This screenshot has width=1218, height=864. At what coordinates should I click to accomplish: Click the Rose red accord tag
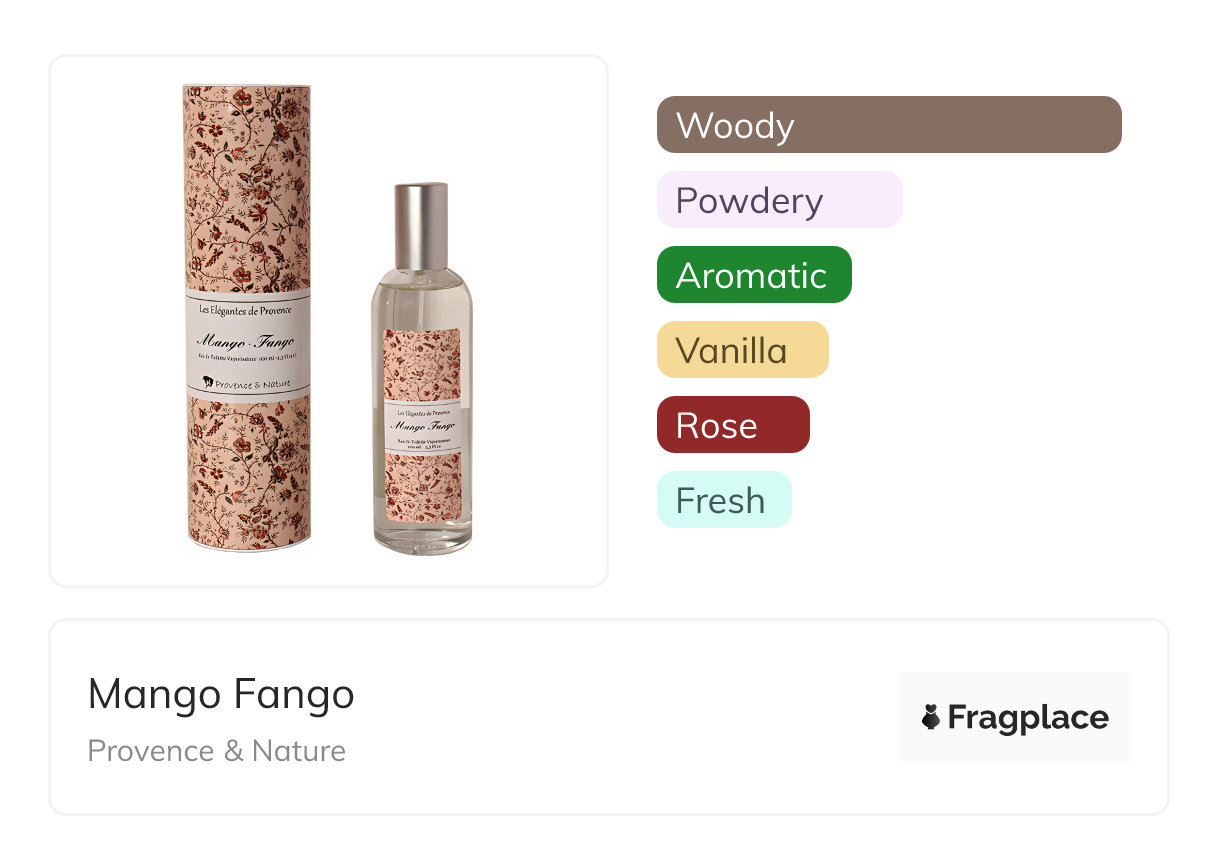click(733, 425)
